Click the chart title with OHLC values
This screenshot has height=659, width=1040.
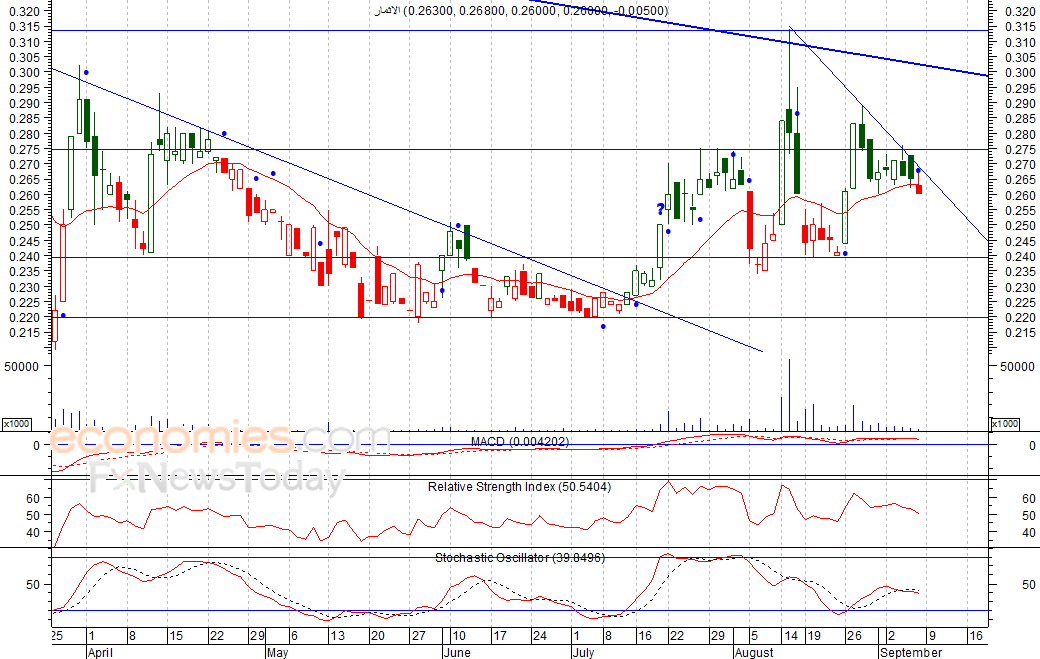522,11
